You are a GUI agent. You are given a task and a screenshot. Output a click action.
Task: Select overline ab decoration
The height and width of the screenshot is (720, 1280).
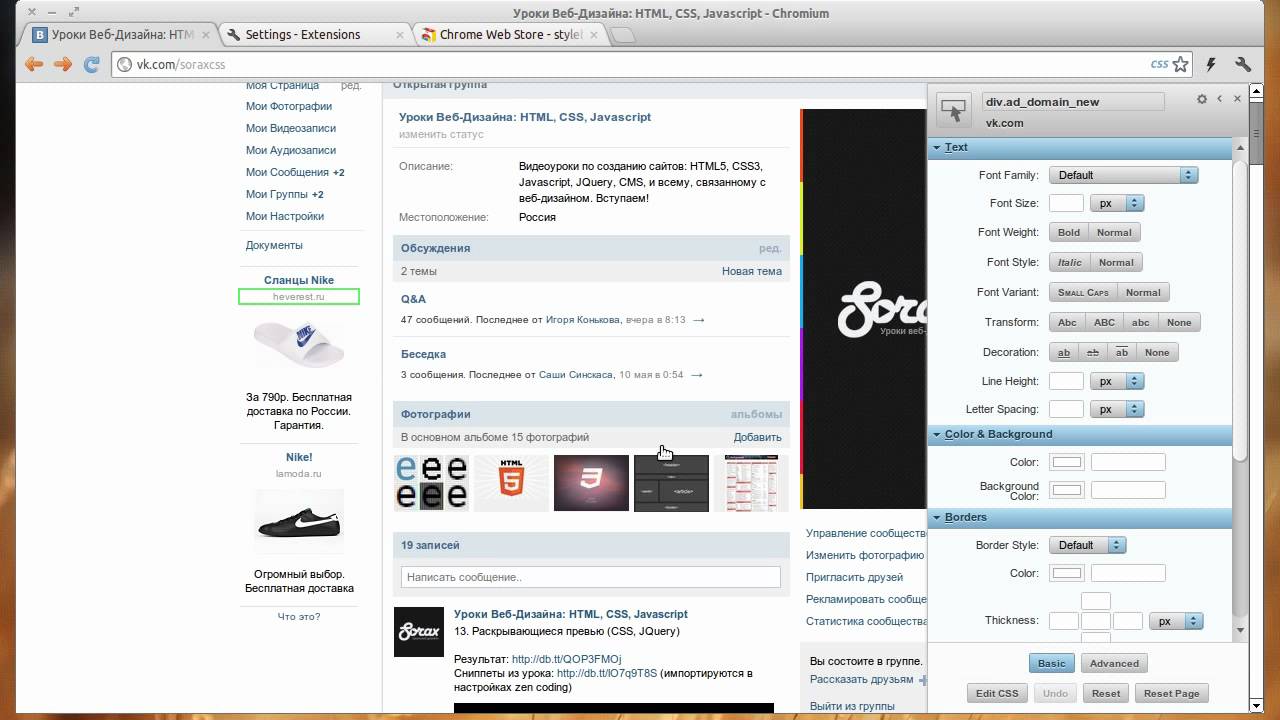tap(1122, 352)
